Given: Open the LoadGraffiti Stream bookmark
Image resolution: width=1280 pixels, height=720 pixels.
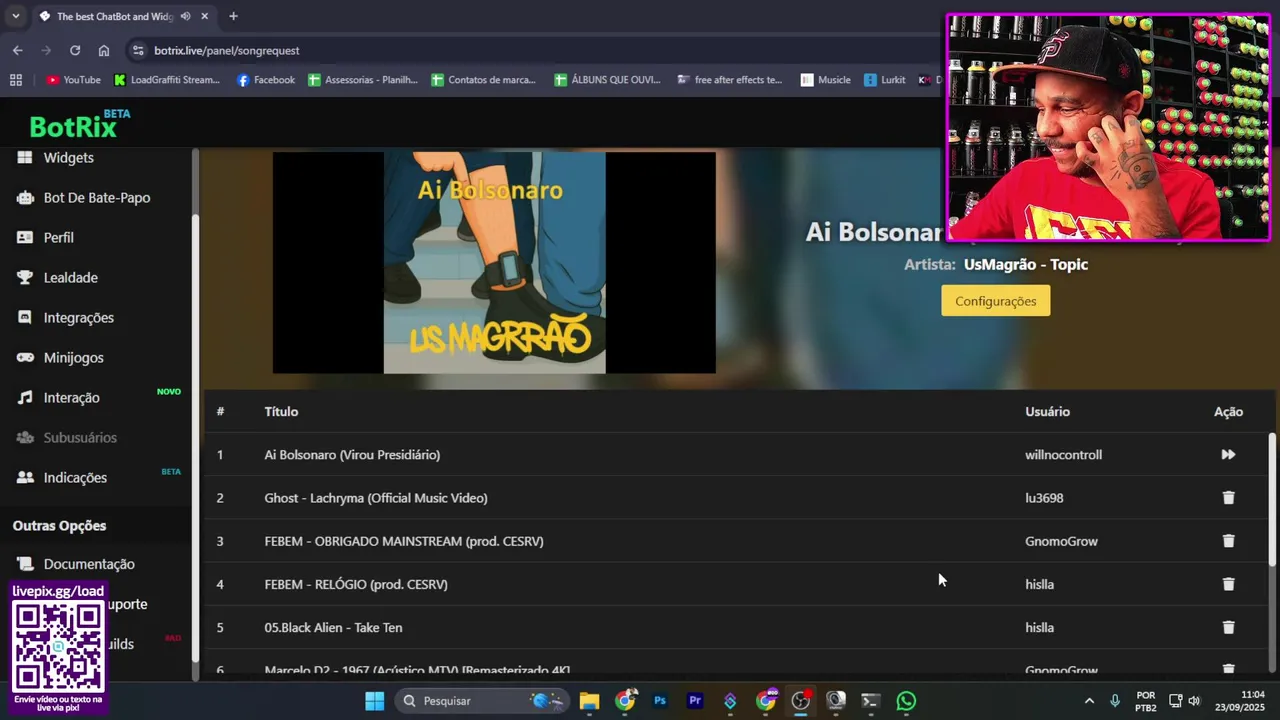Looking at the screenshot, I should point(167,80).
